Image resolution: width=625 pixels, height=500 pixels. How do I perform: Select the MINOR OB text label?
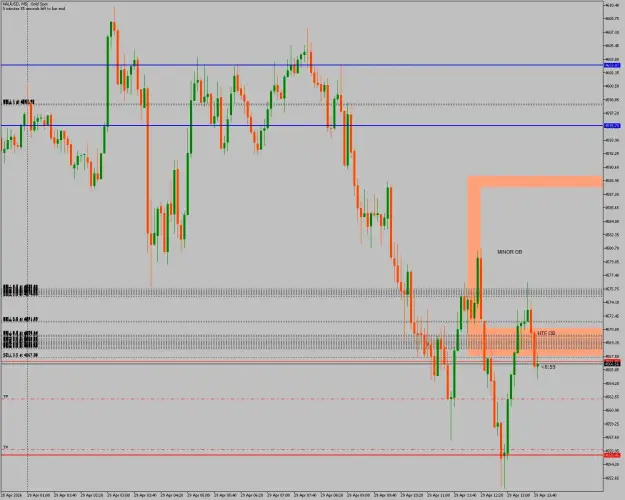coord(509,252)
